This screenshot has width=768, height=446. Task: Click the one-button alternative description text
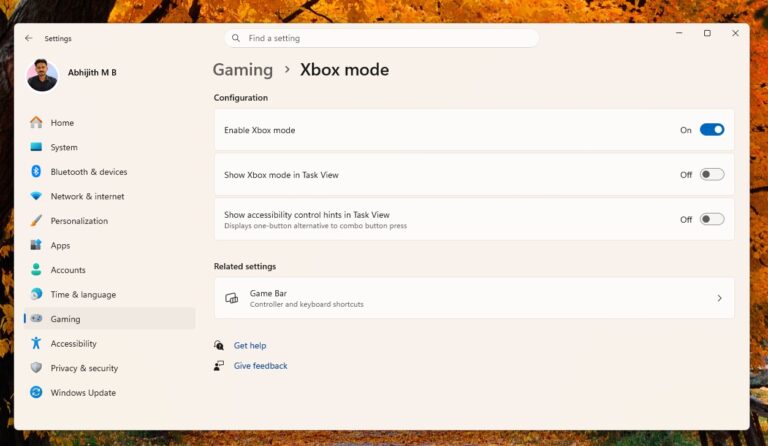pyautogui.click(x=315, y=226)
